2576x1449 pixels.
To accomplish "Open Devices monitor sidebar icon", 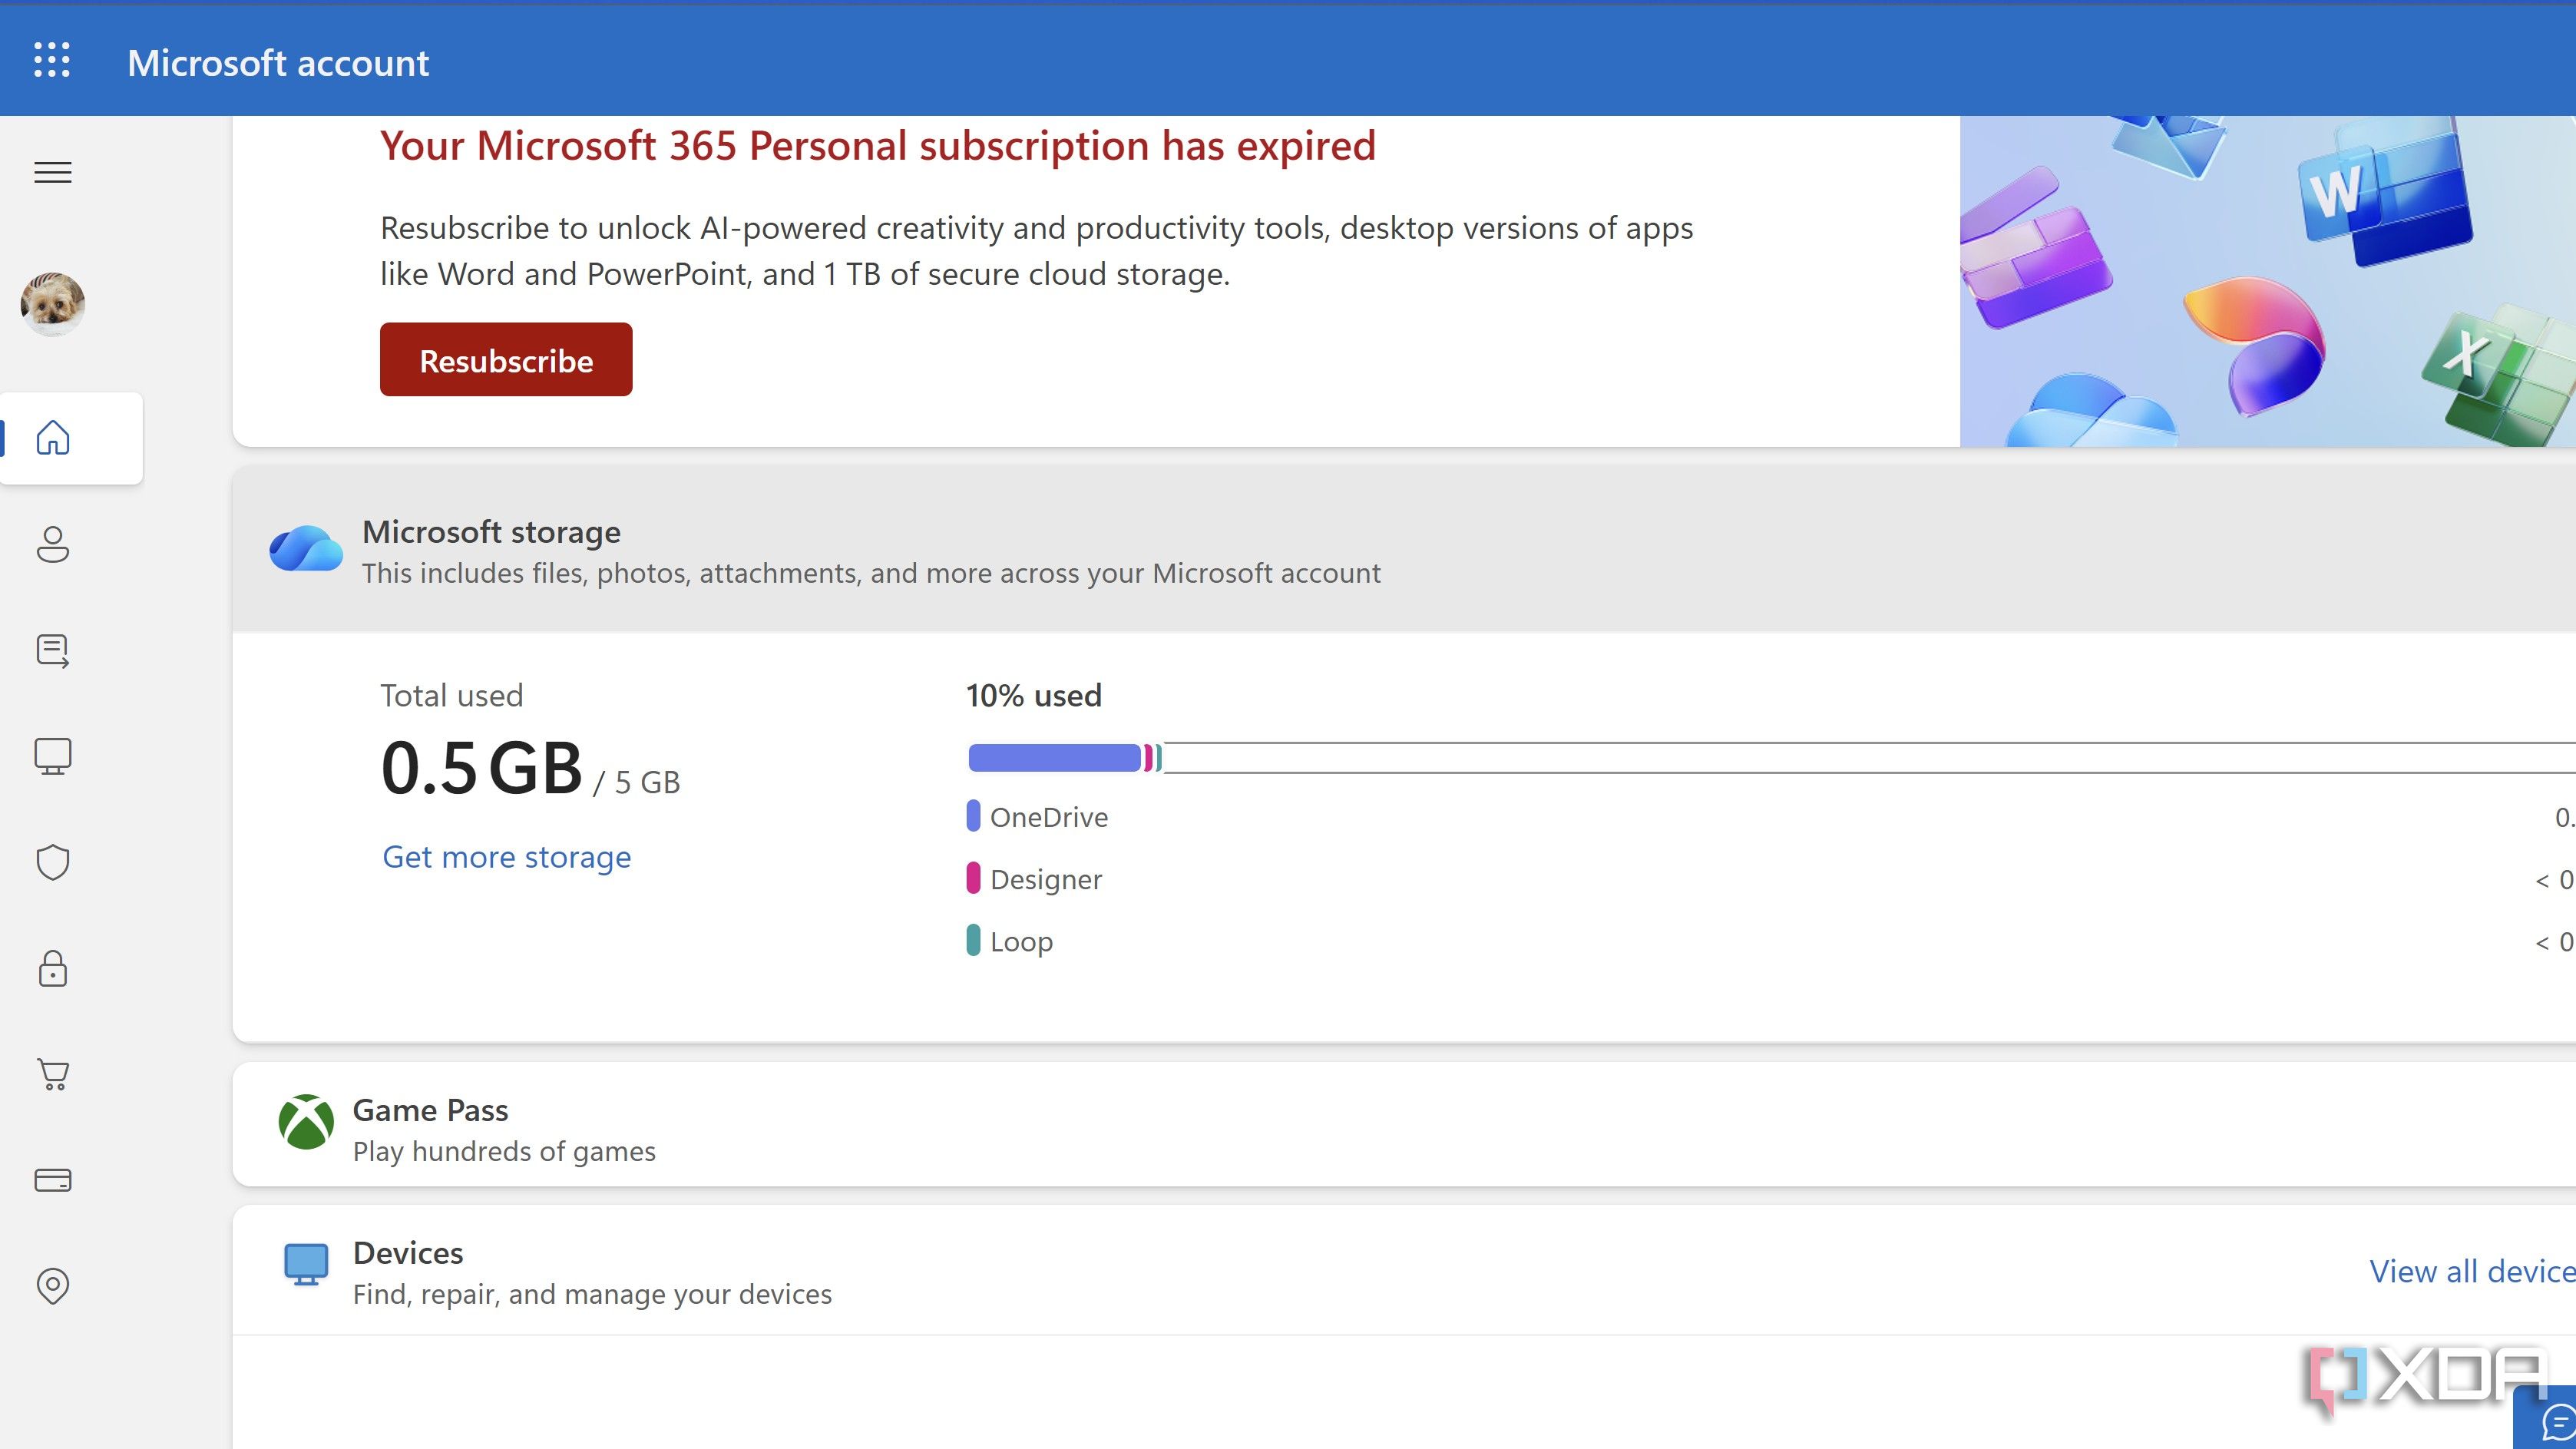I will point(53,756).
